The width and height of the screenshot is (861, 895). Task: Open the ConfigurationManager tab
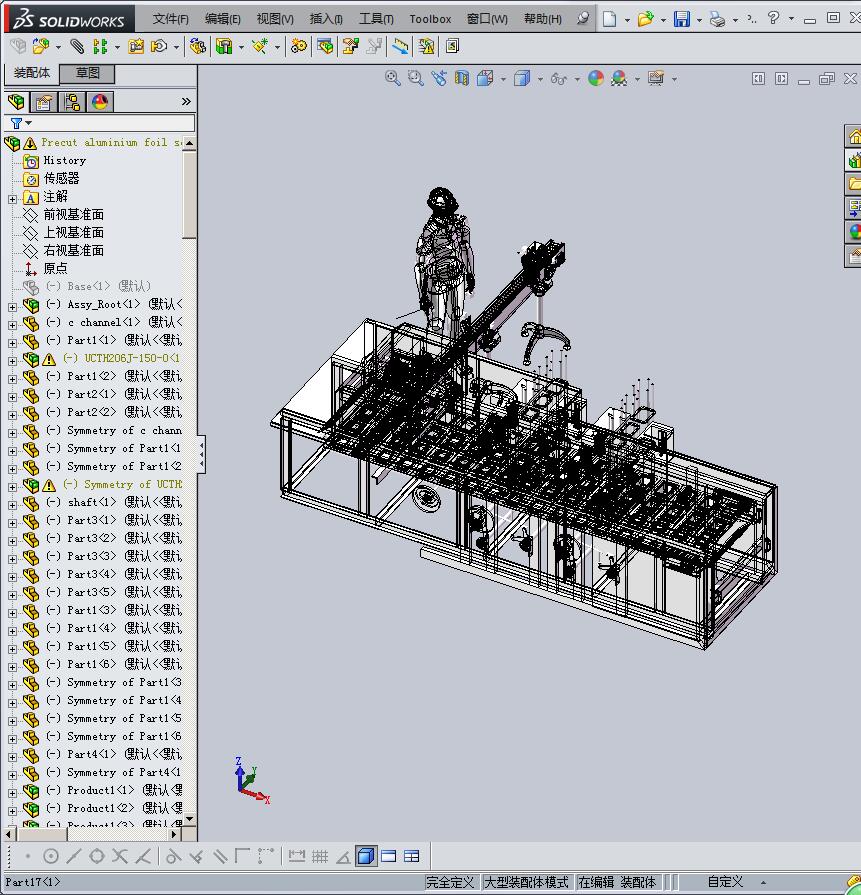tap(72, 102)
